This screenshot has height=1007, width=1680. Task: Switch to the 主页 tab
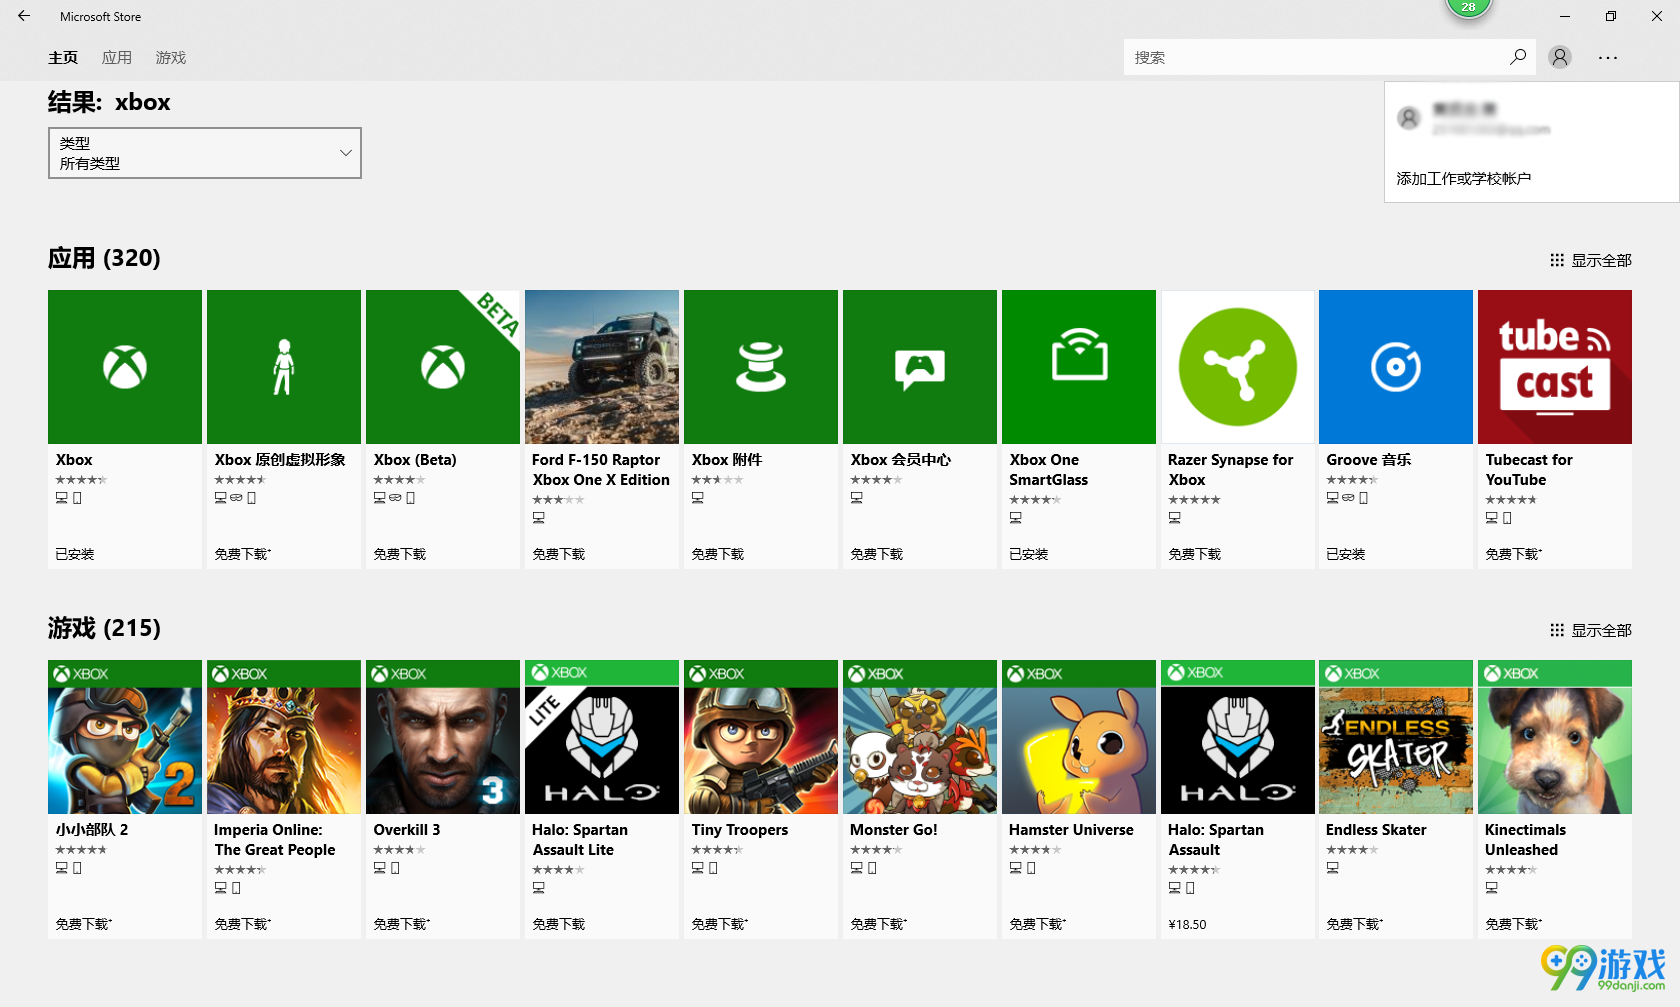[x=63, y=58]
